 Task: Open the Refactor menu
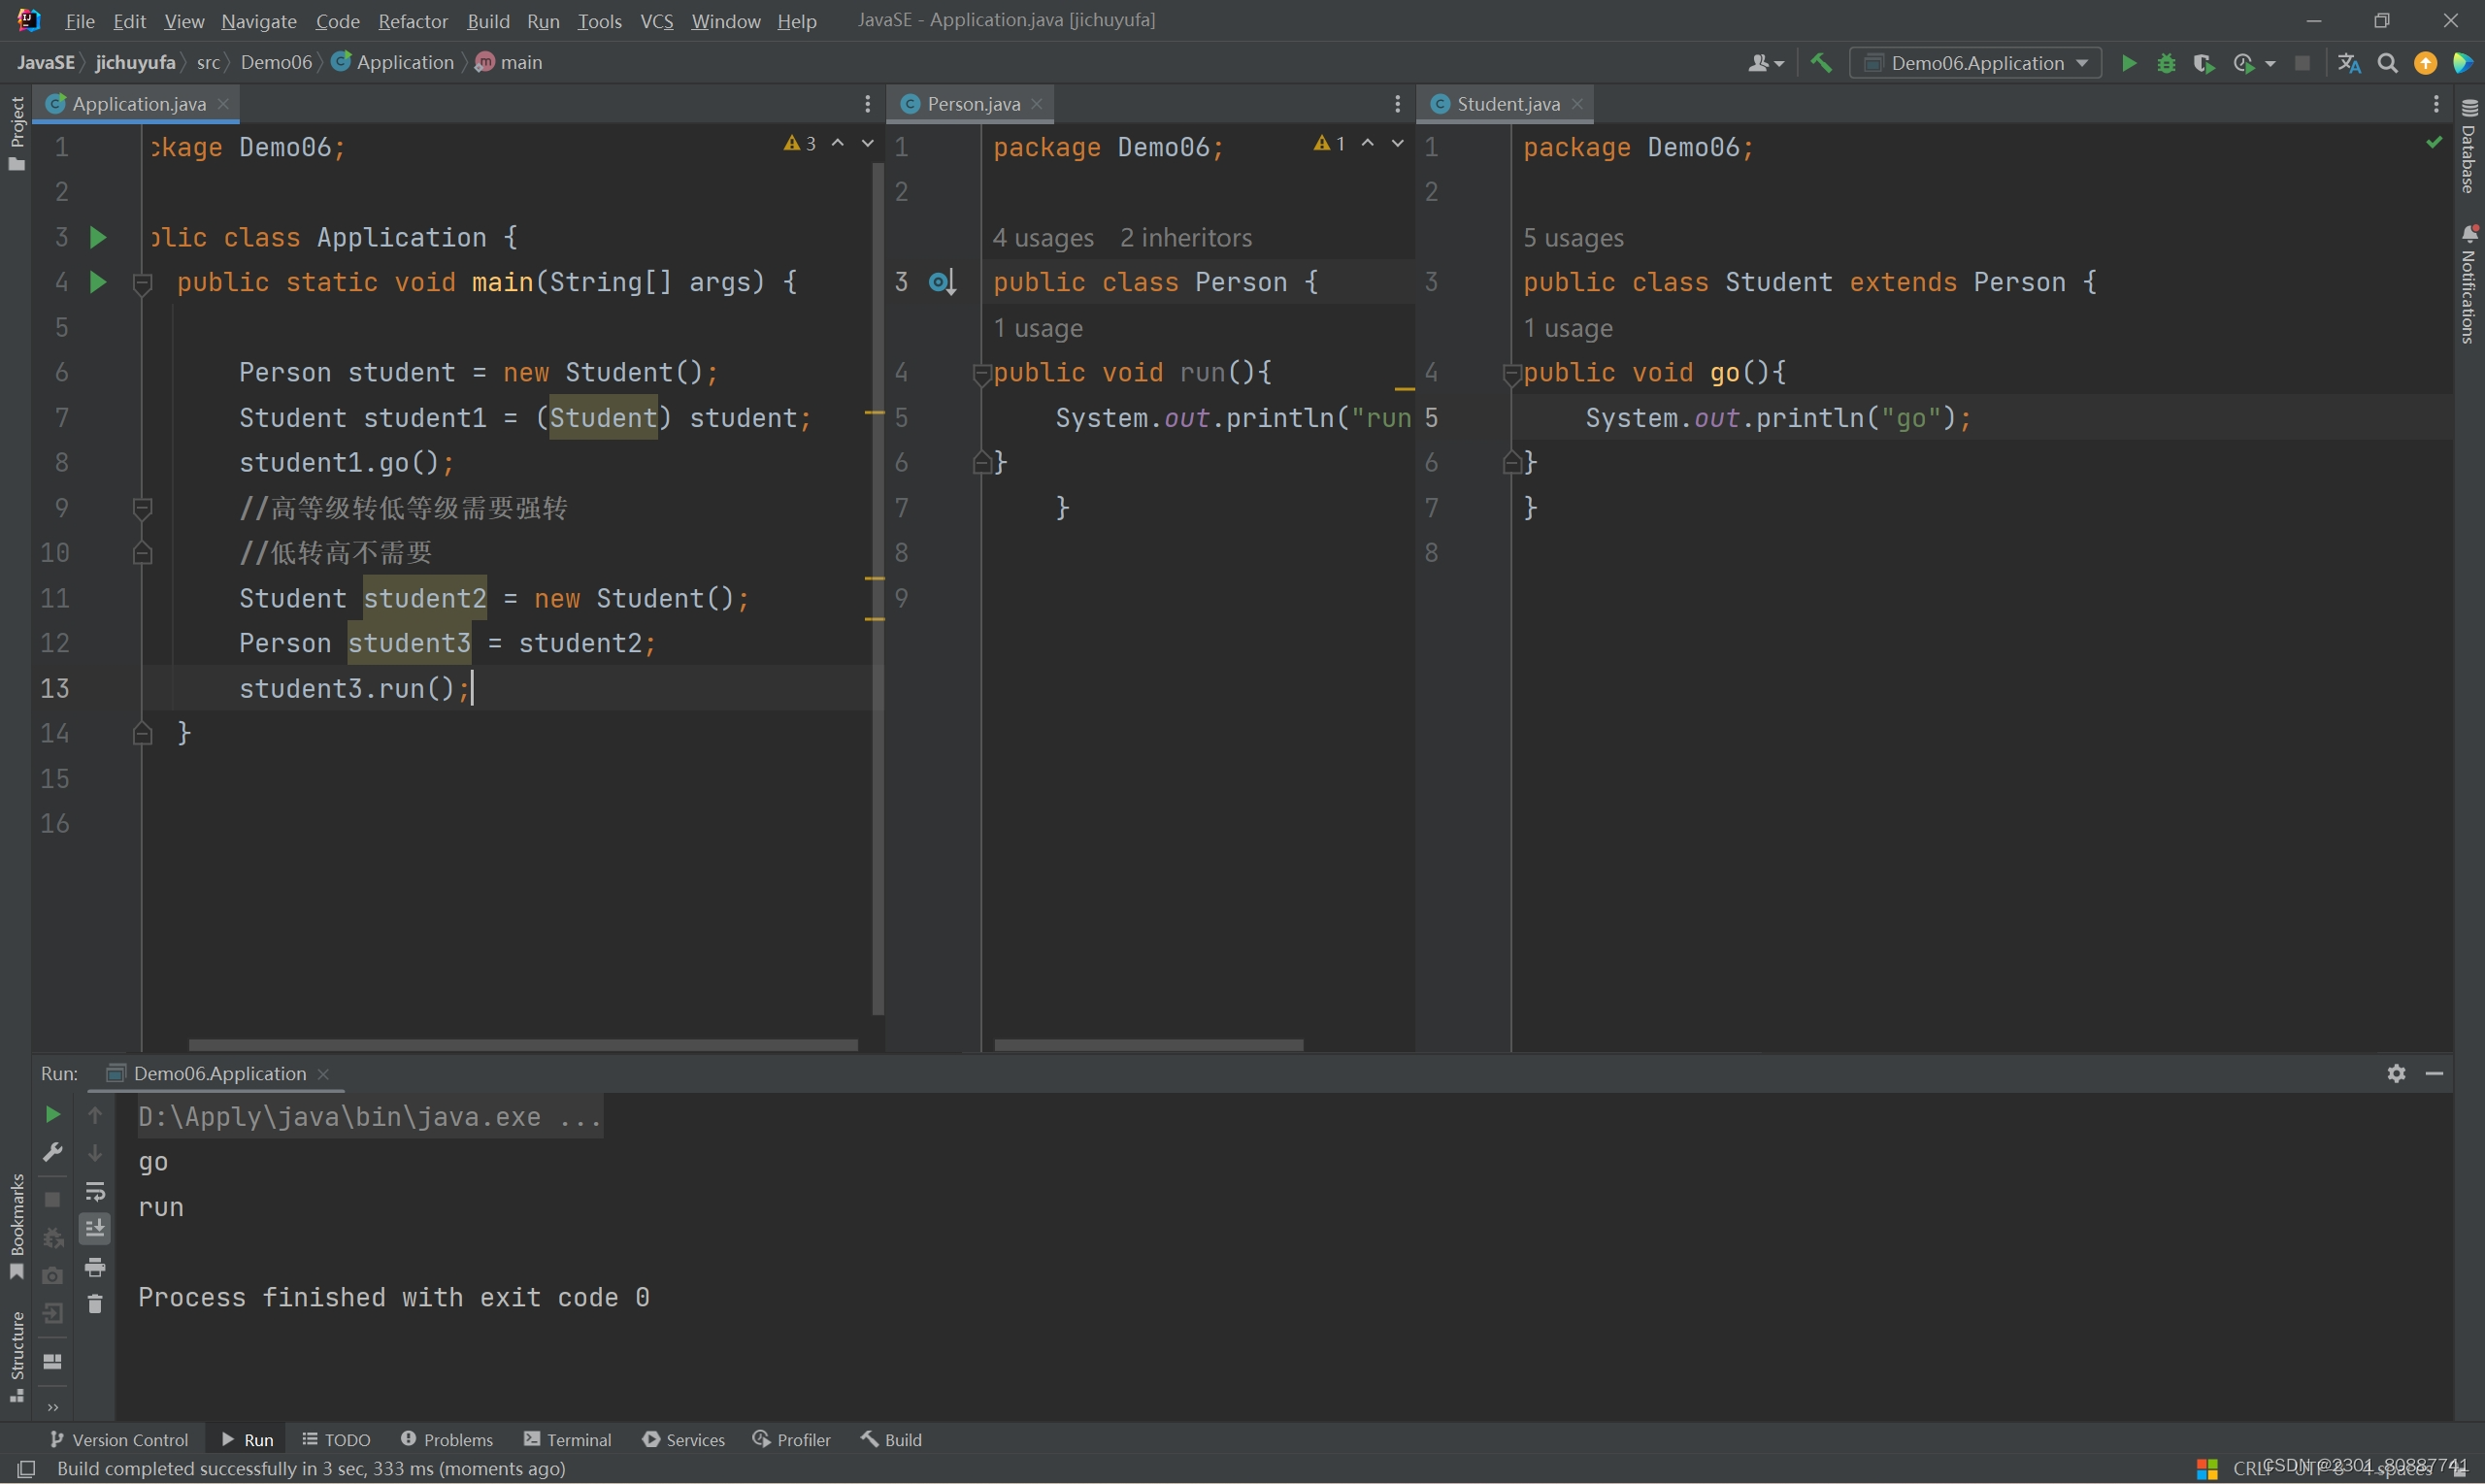point(412,21)
